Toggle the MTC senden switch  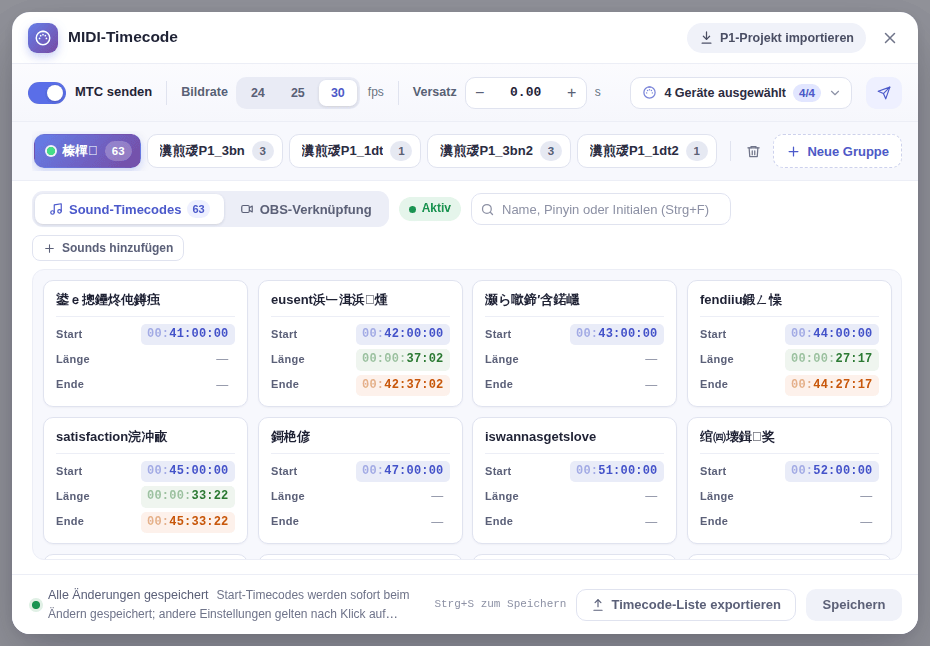coord(47,93)
